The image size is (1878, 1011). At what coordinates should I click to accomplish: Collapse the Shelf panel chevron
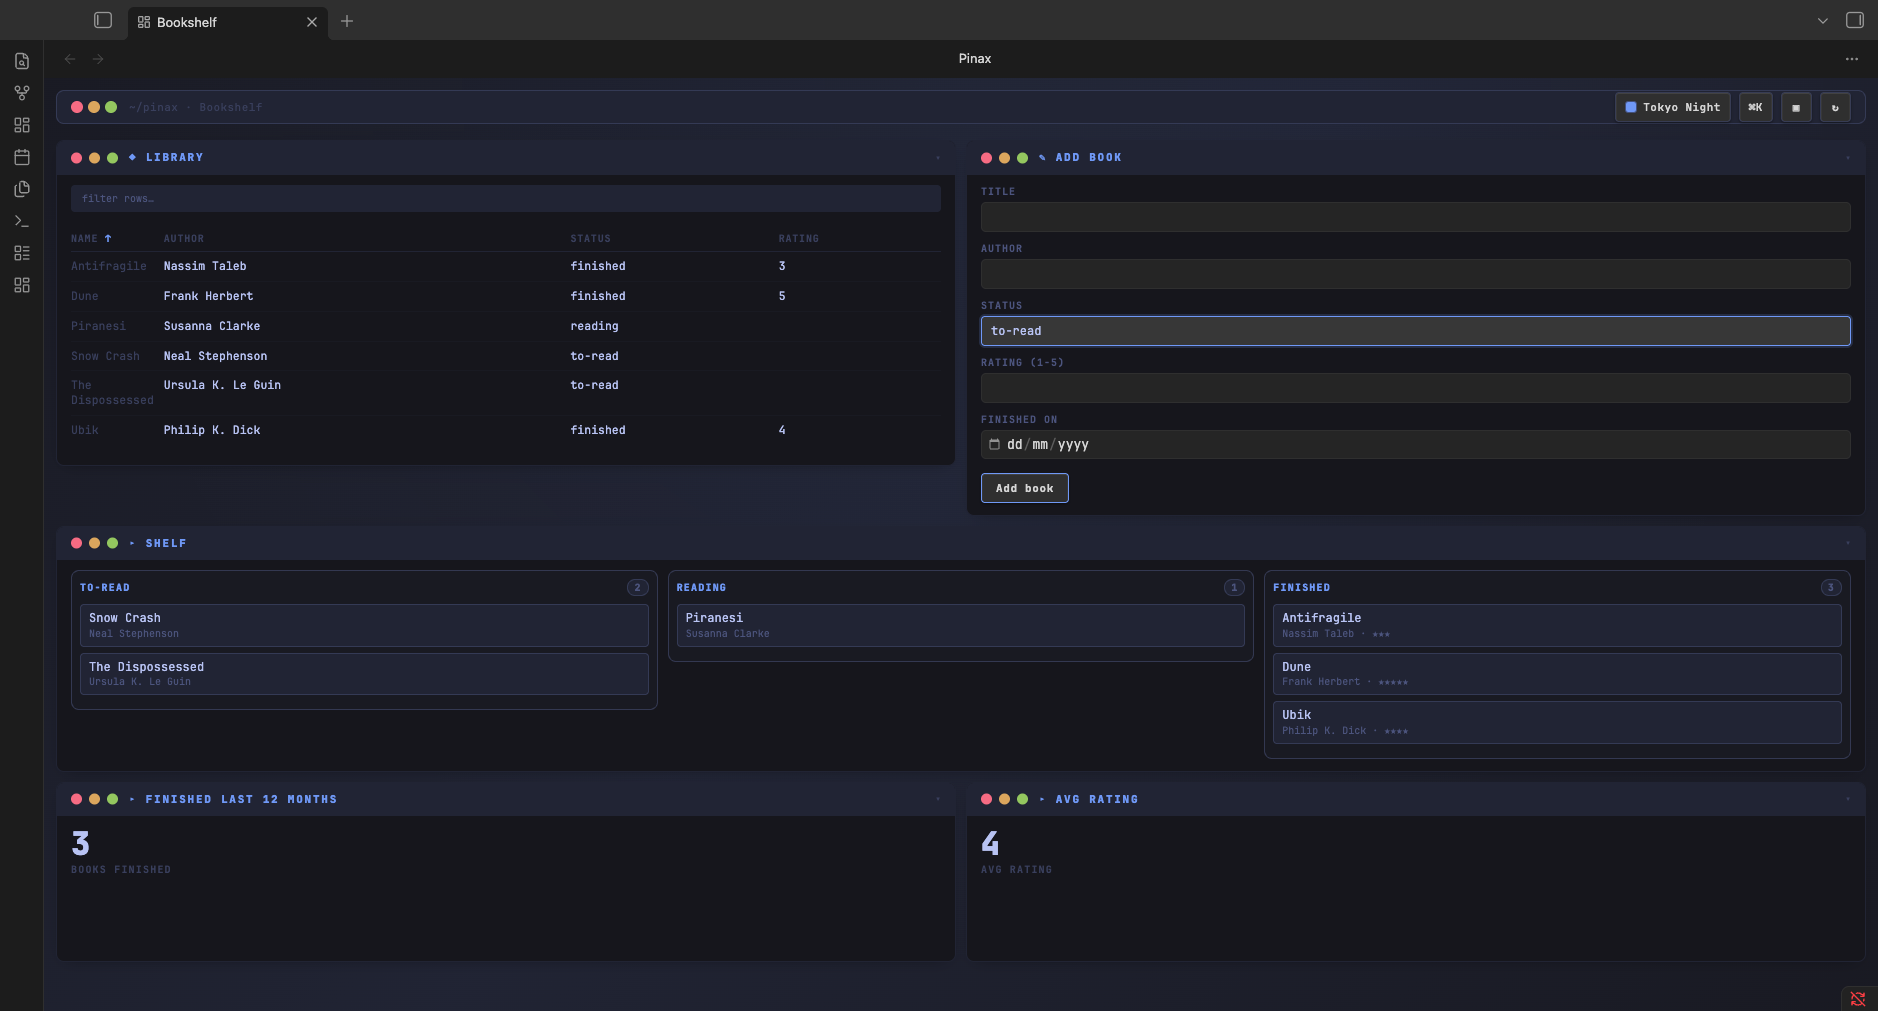(x=1848, y=543)
